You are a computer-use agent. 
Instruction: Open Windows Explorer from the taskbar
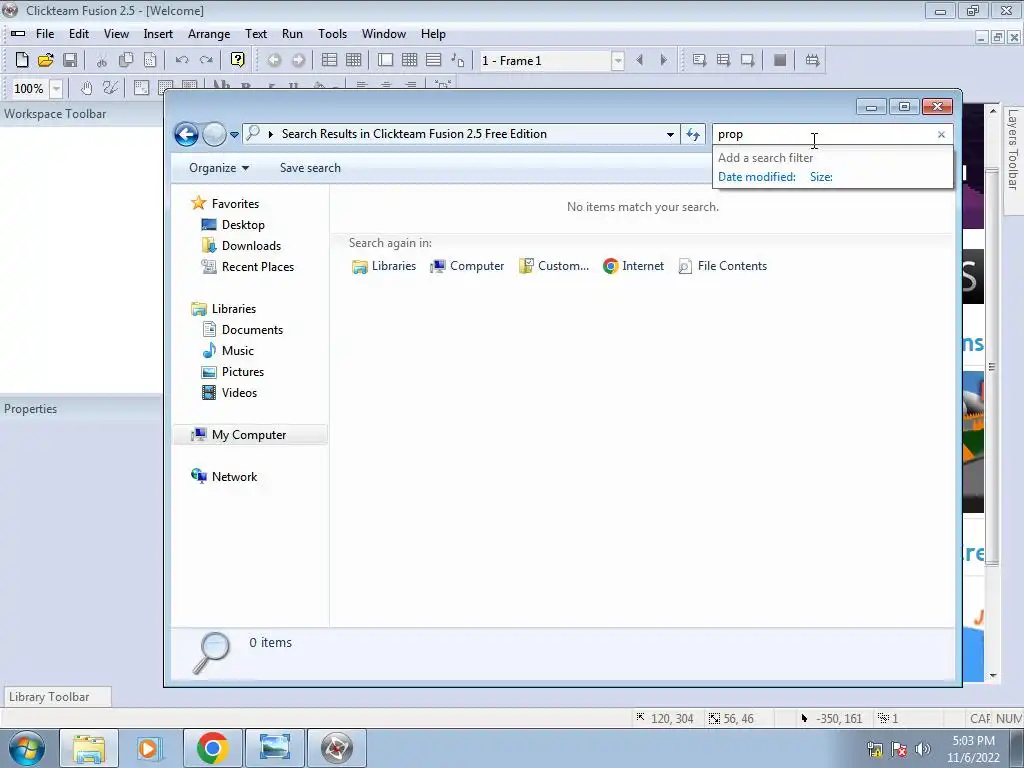pos(89,748)
